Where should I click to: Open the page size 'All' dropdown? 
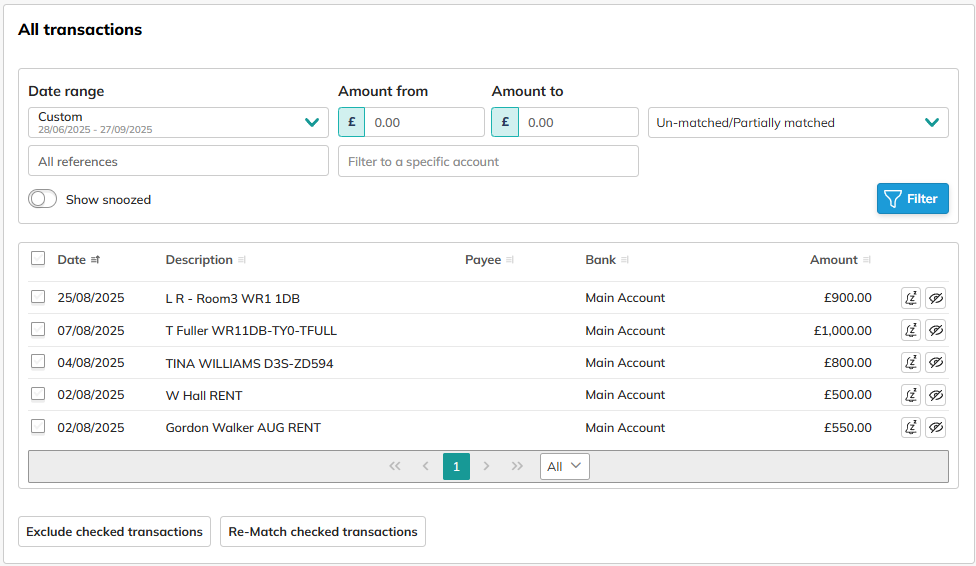(x=564, y=466)
